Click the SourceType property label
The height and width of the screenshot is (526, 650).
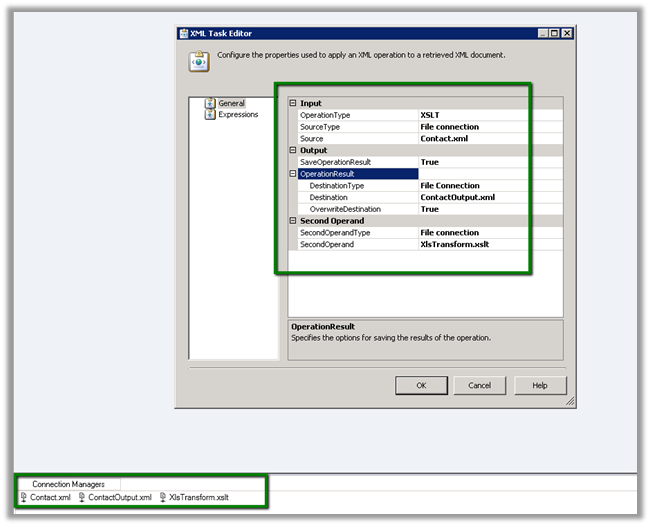tap(320, 127)
